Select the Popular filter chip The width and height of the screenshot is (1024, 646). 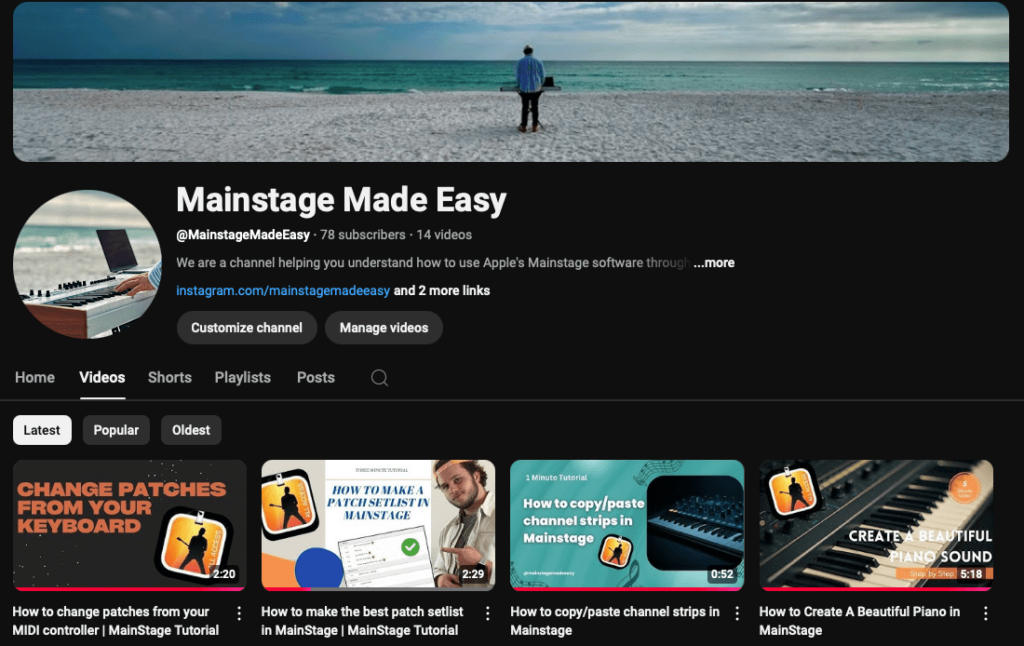(x=116, y=429)
